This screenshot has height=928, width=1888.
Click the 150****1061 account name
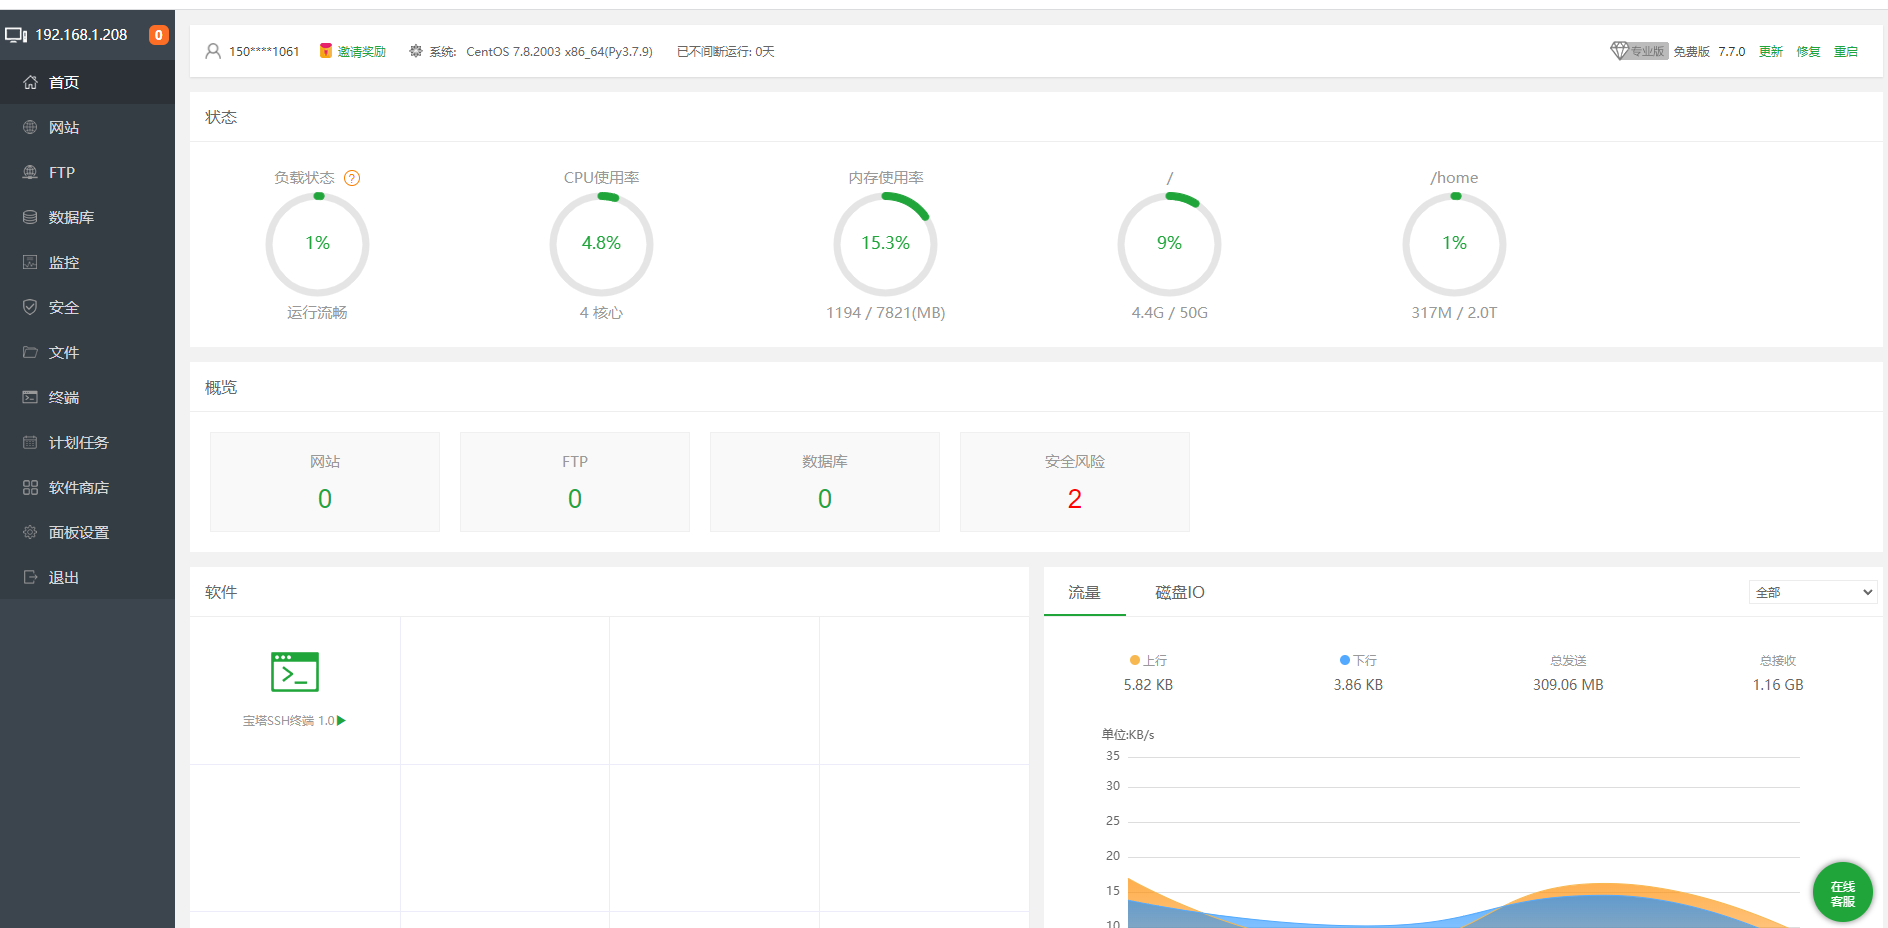264,51
